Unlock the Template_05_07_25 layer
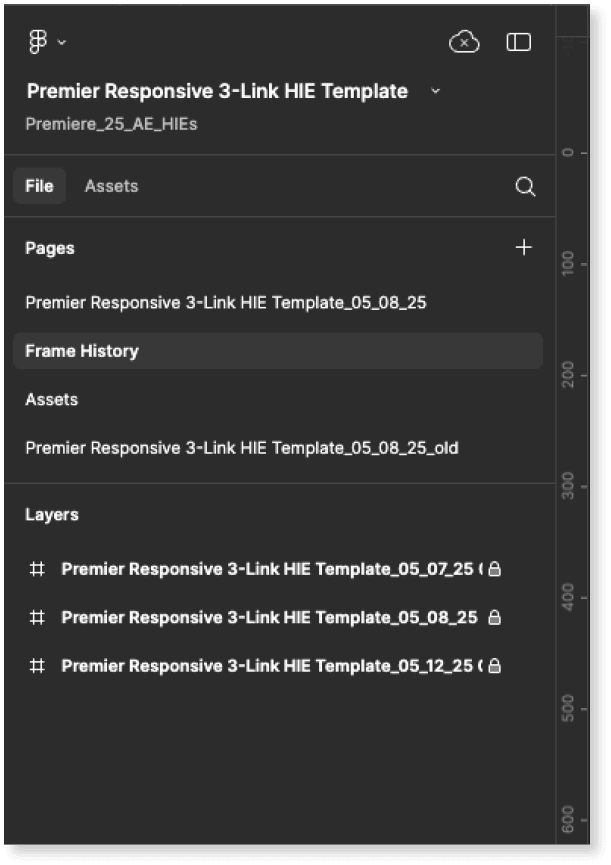The height and width of the screenshot is (865, 611). pyautogui.click(x=494, y=569)
